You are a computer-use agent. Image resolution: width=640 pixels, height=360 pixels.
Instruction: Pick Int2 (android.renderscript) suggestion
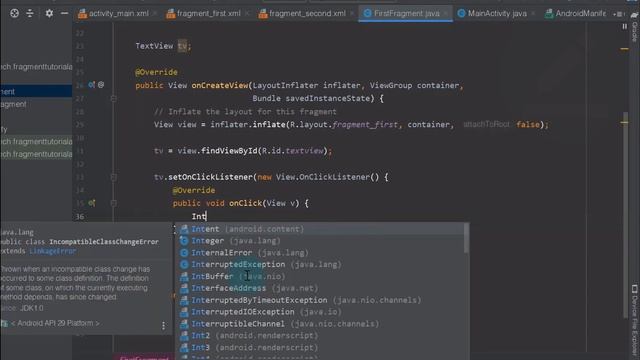tap(320, 336)
